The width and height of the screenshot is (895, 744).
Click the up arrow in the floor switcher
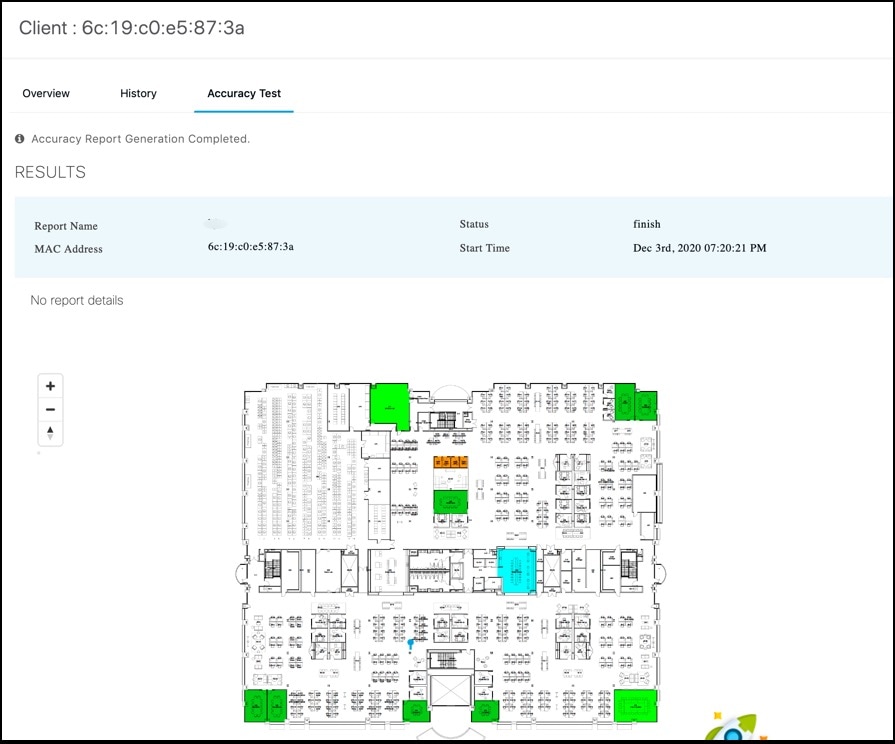pyautogui.click(x=50, y=429)
